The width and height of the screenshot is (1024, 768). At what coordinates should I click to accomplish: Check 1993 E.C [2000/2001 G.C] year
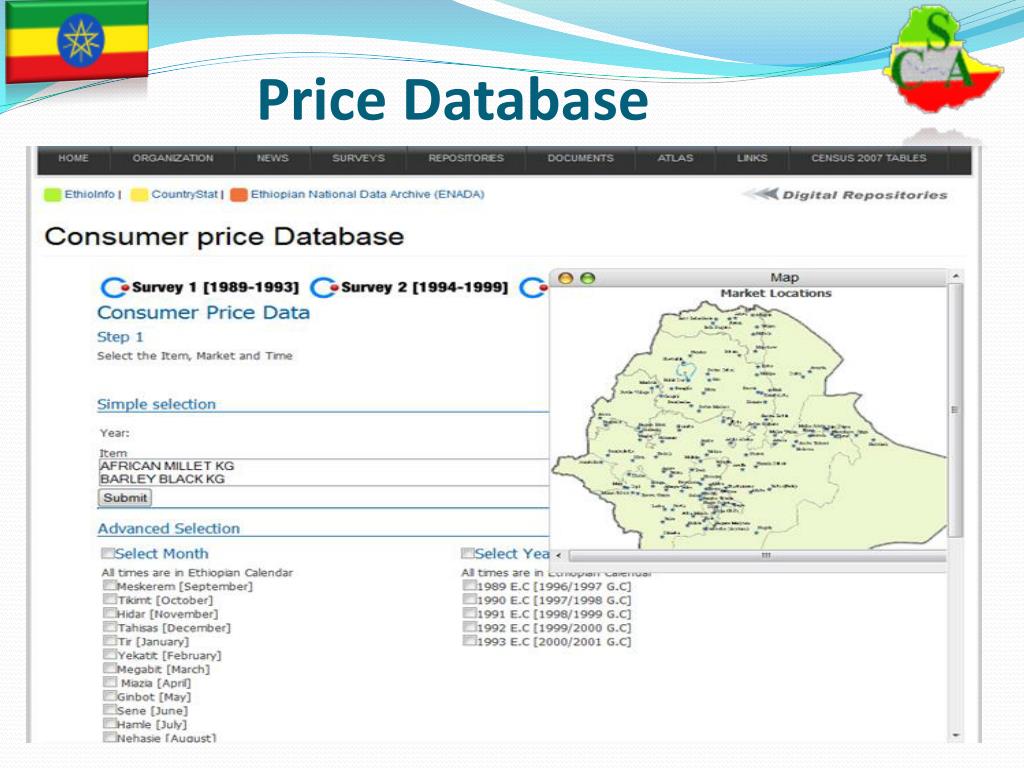pos(470,641)
